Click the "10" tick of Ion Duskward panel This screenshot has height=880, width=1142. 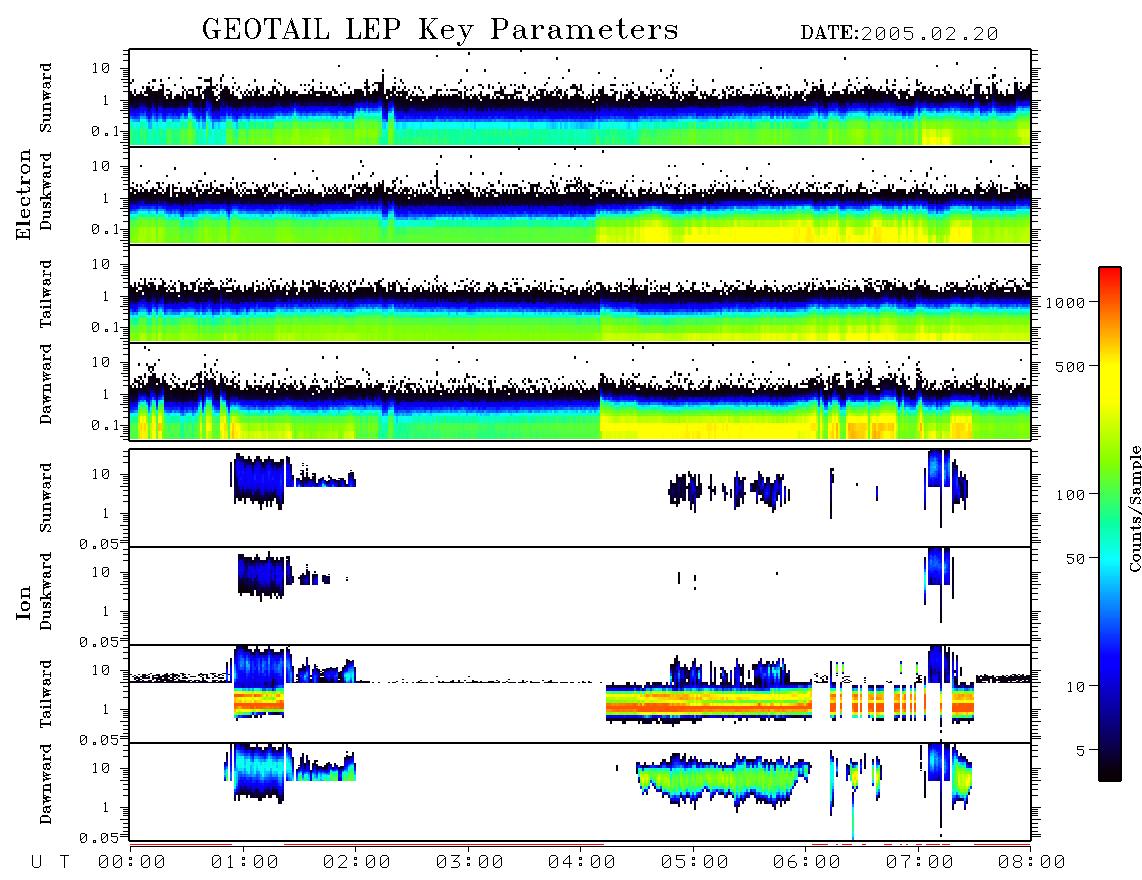click(100, 573)
